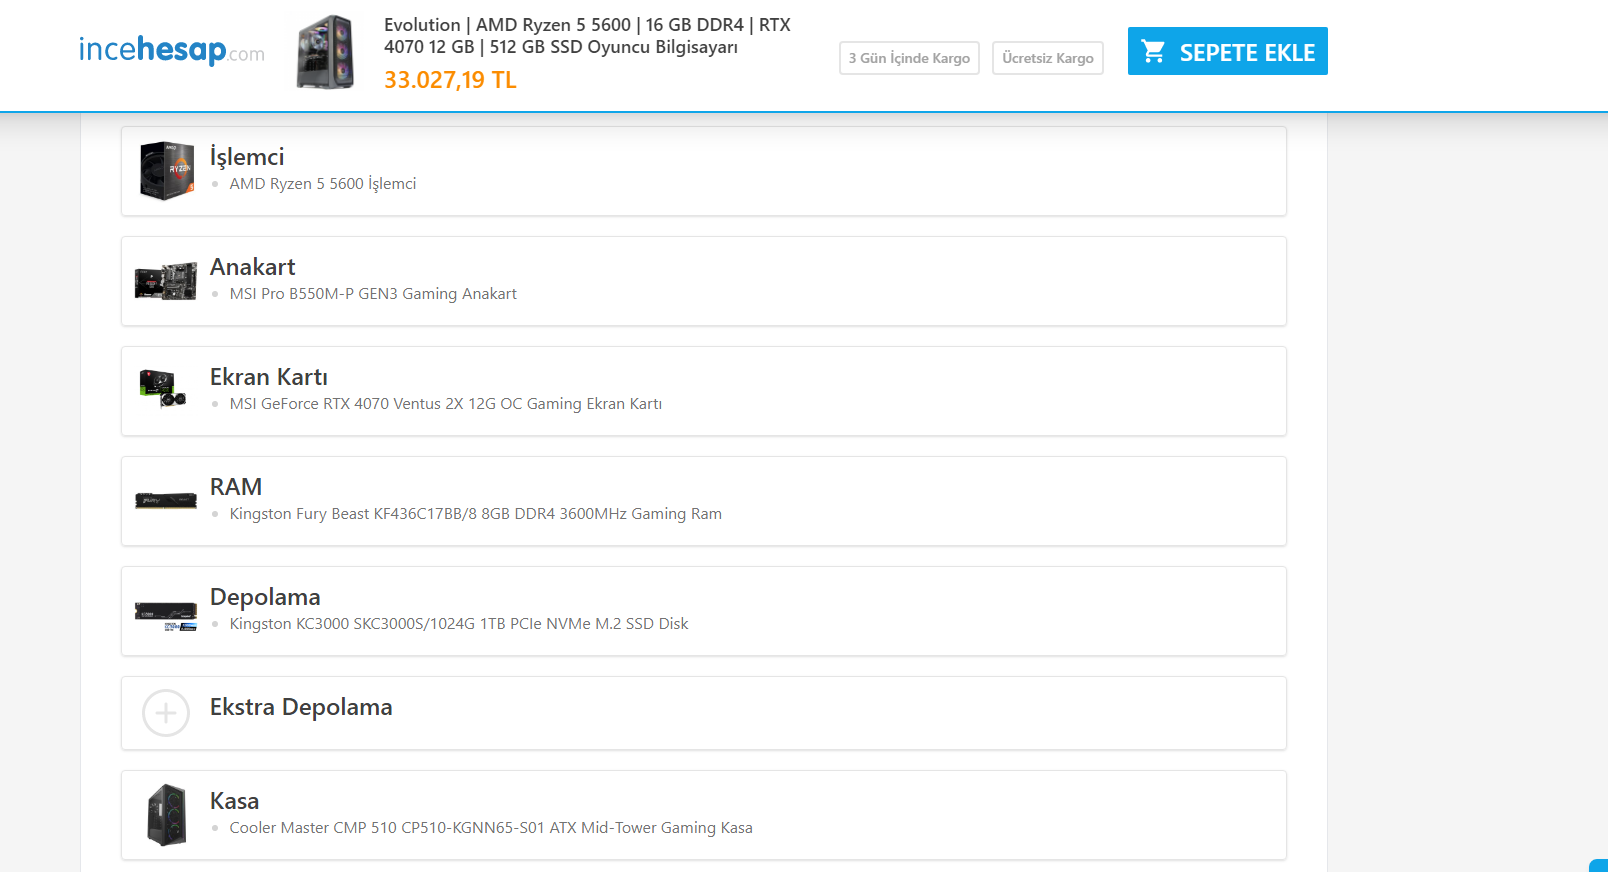Open the Kingston KC3000 SSD image
1608x872 pixels.
pos(166,616)
